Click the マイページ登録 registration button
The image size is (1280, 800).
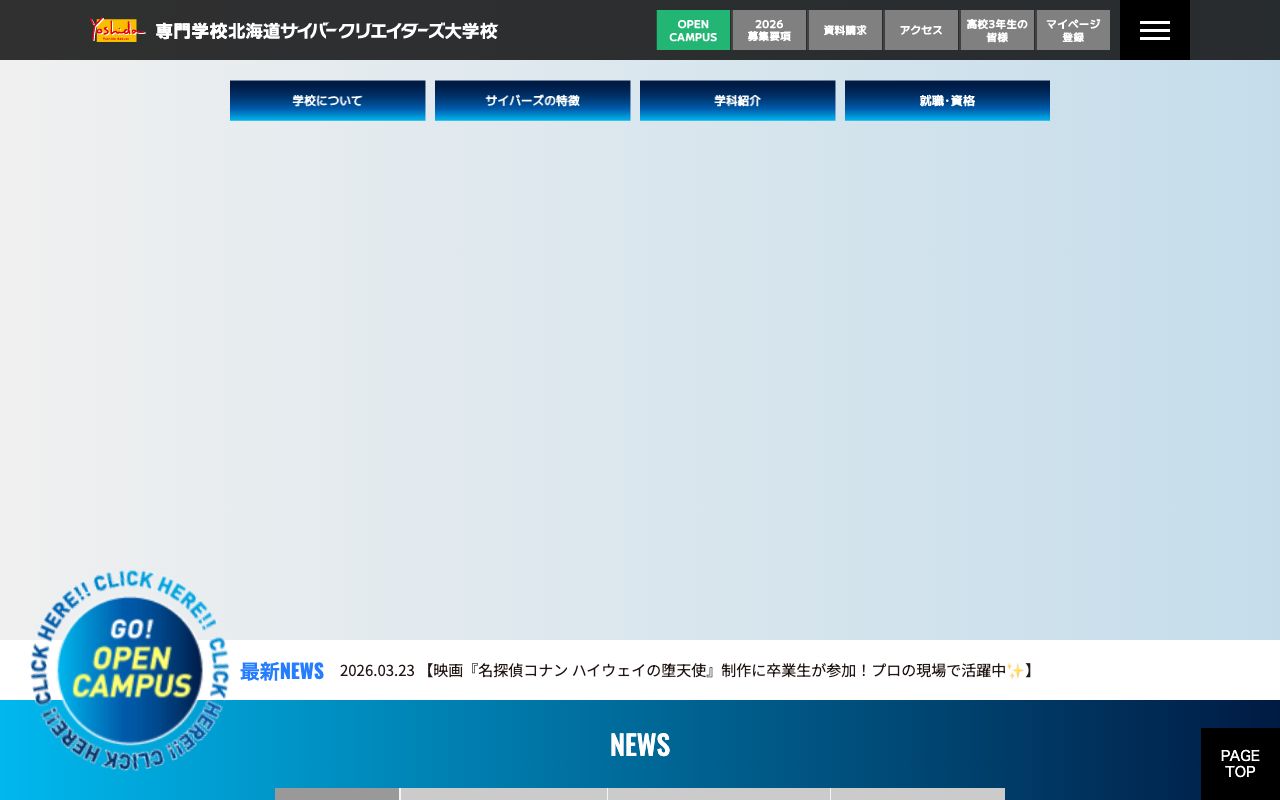pyautogui.click(x=1073, y=29)
